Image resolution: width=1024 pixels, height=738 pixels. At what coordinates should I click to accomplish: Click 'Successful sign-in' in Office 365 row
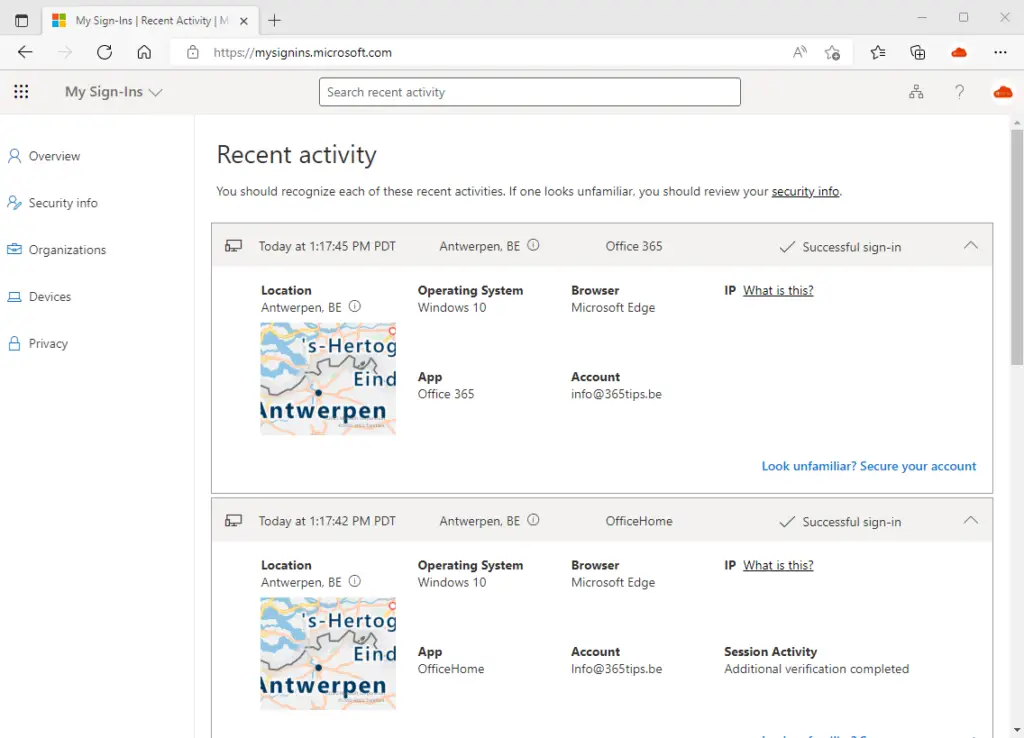coord(852,247)
